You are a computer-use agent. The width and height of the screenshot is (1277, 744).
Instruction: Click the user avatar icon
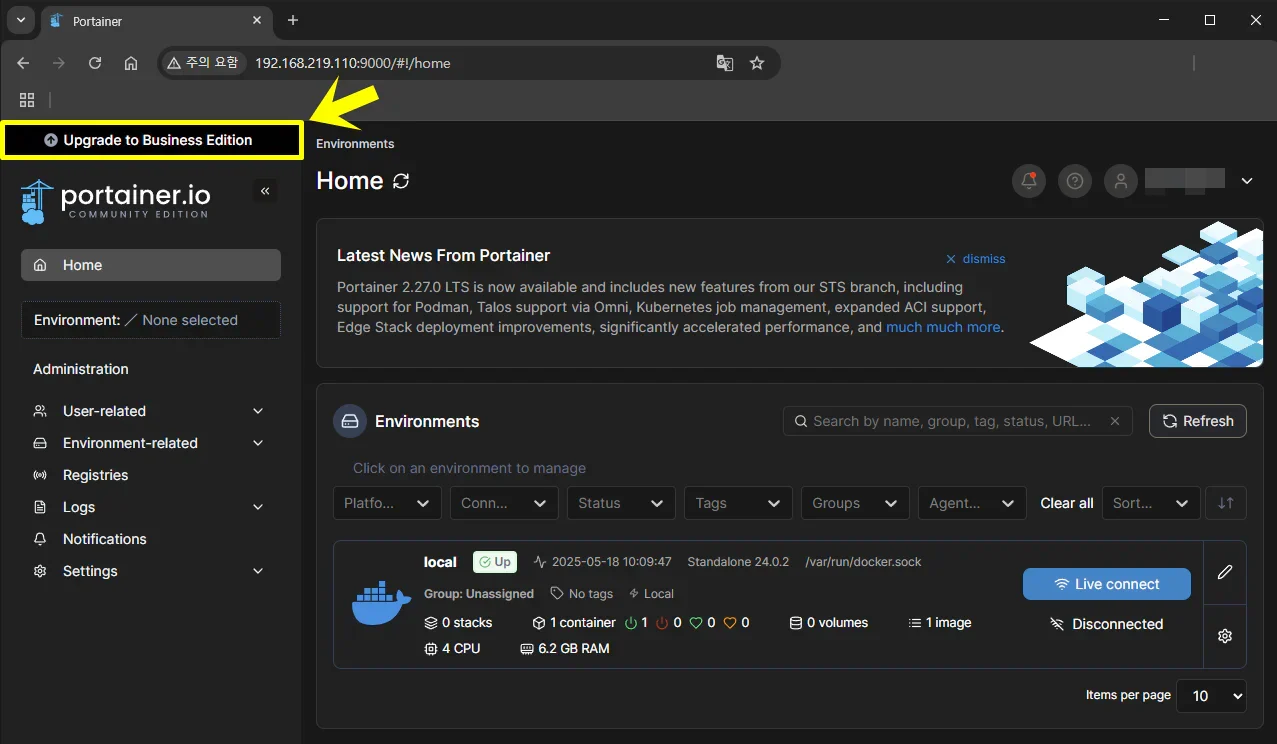1121,181
